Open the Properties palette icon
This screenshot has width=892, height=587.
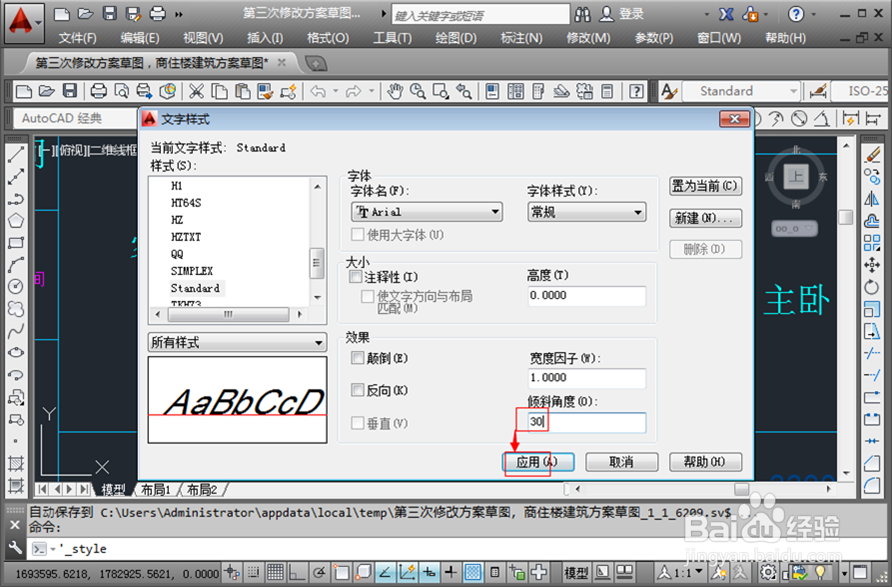click(x=492, y=91)
